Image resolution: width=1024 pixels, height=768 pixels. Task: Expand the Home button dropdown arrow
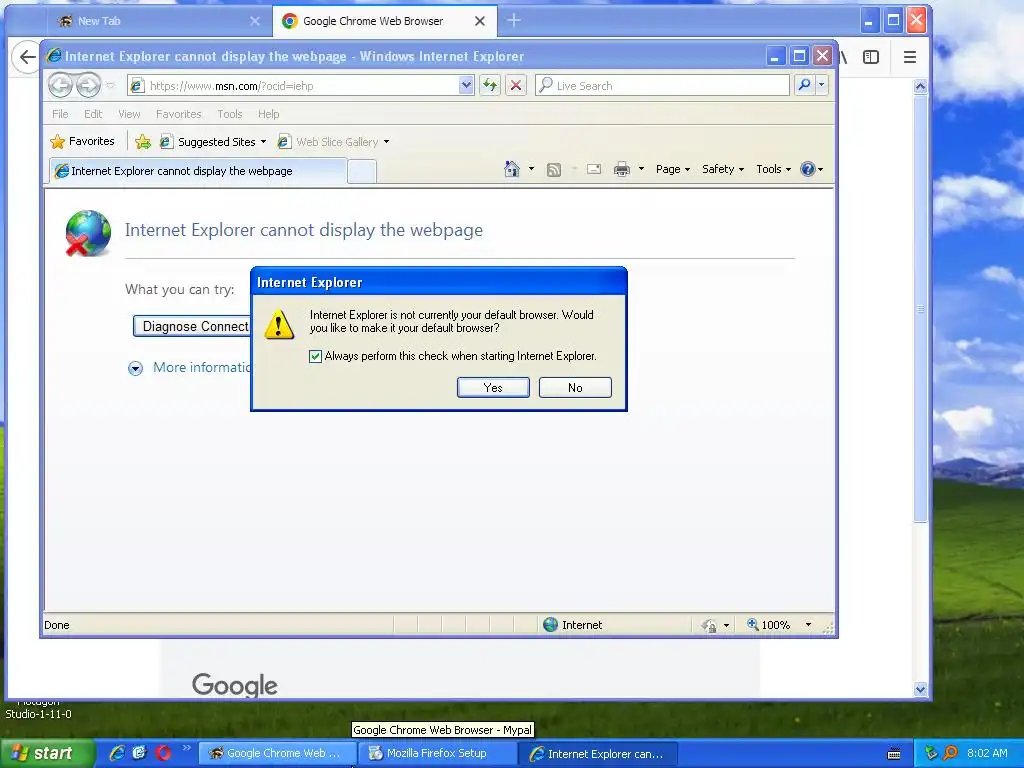[x=531, y=169]
